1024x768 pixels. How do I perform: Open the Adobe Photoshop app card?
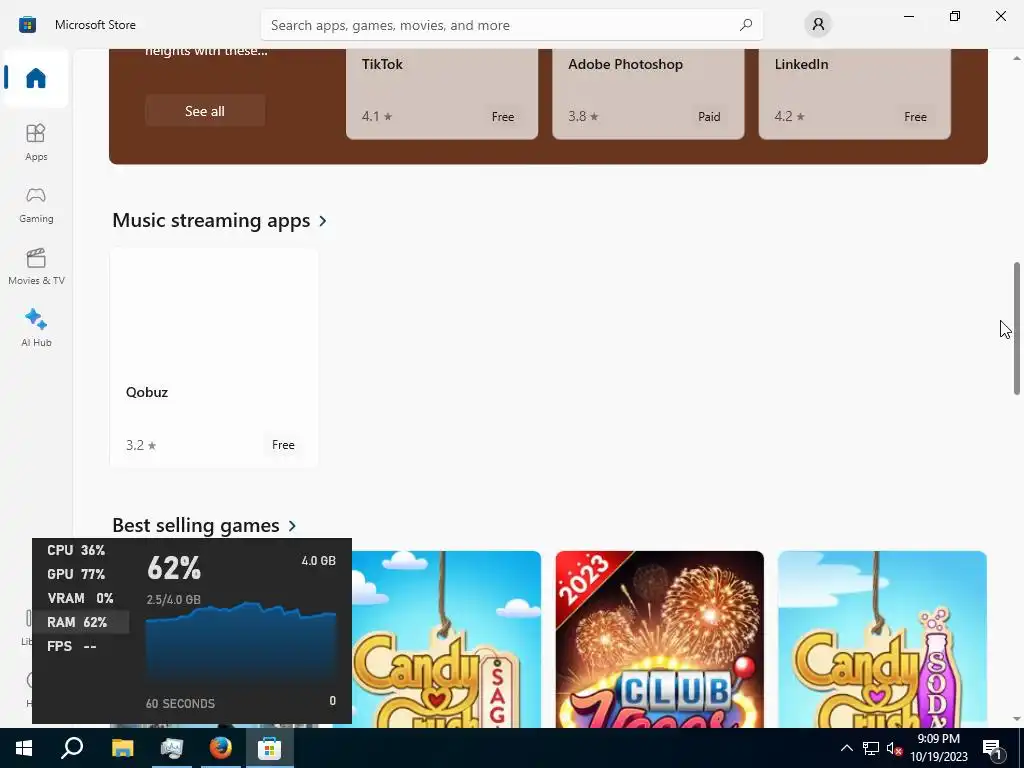(x=648, y=94)
